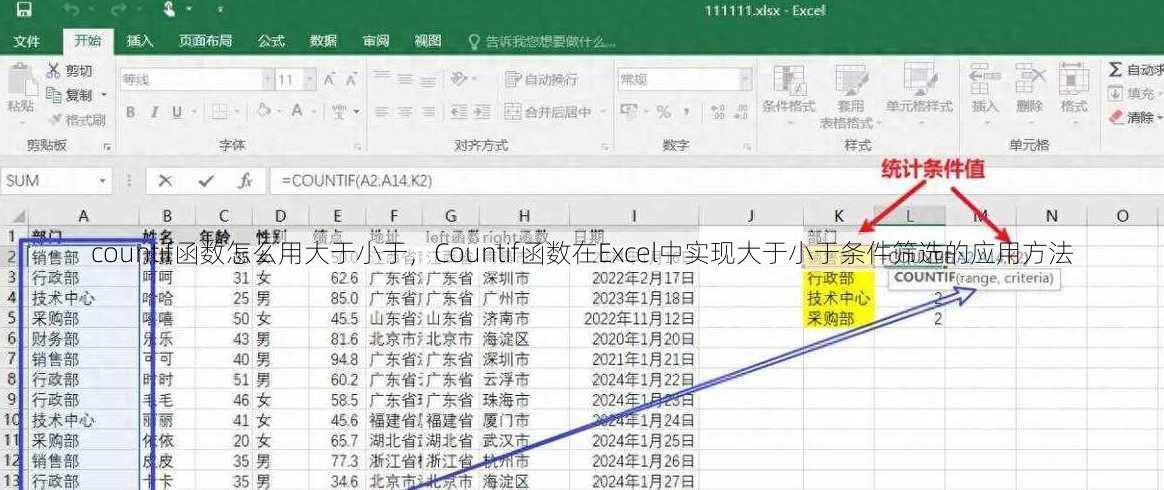Save the workbook from quick access toolbar
Screen dimensions: 1164x490
point(24,10)
